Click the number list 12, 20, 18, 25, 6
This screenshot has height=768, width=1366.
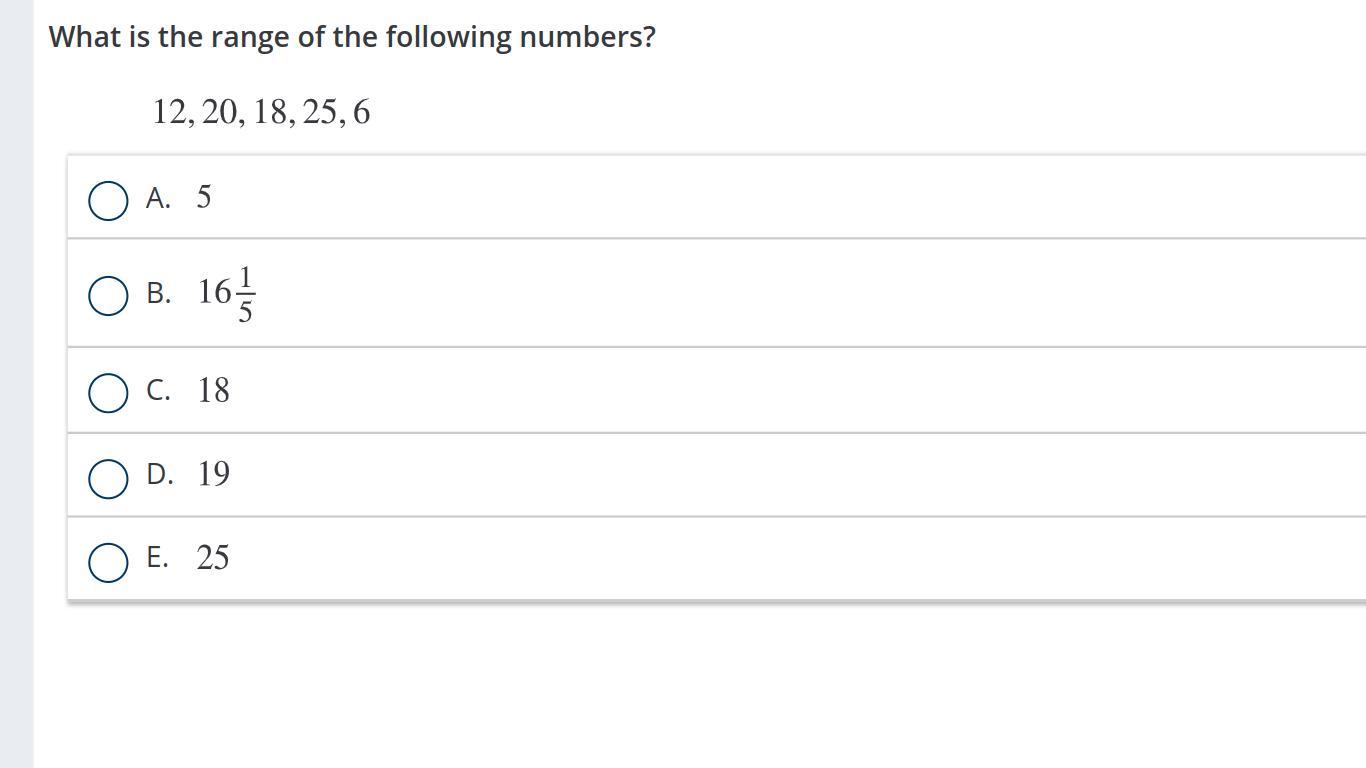click(x=261, y=112)
